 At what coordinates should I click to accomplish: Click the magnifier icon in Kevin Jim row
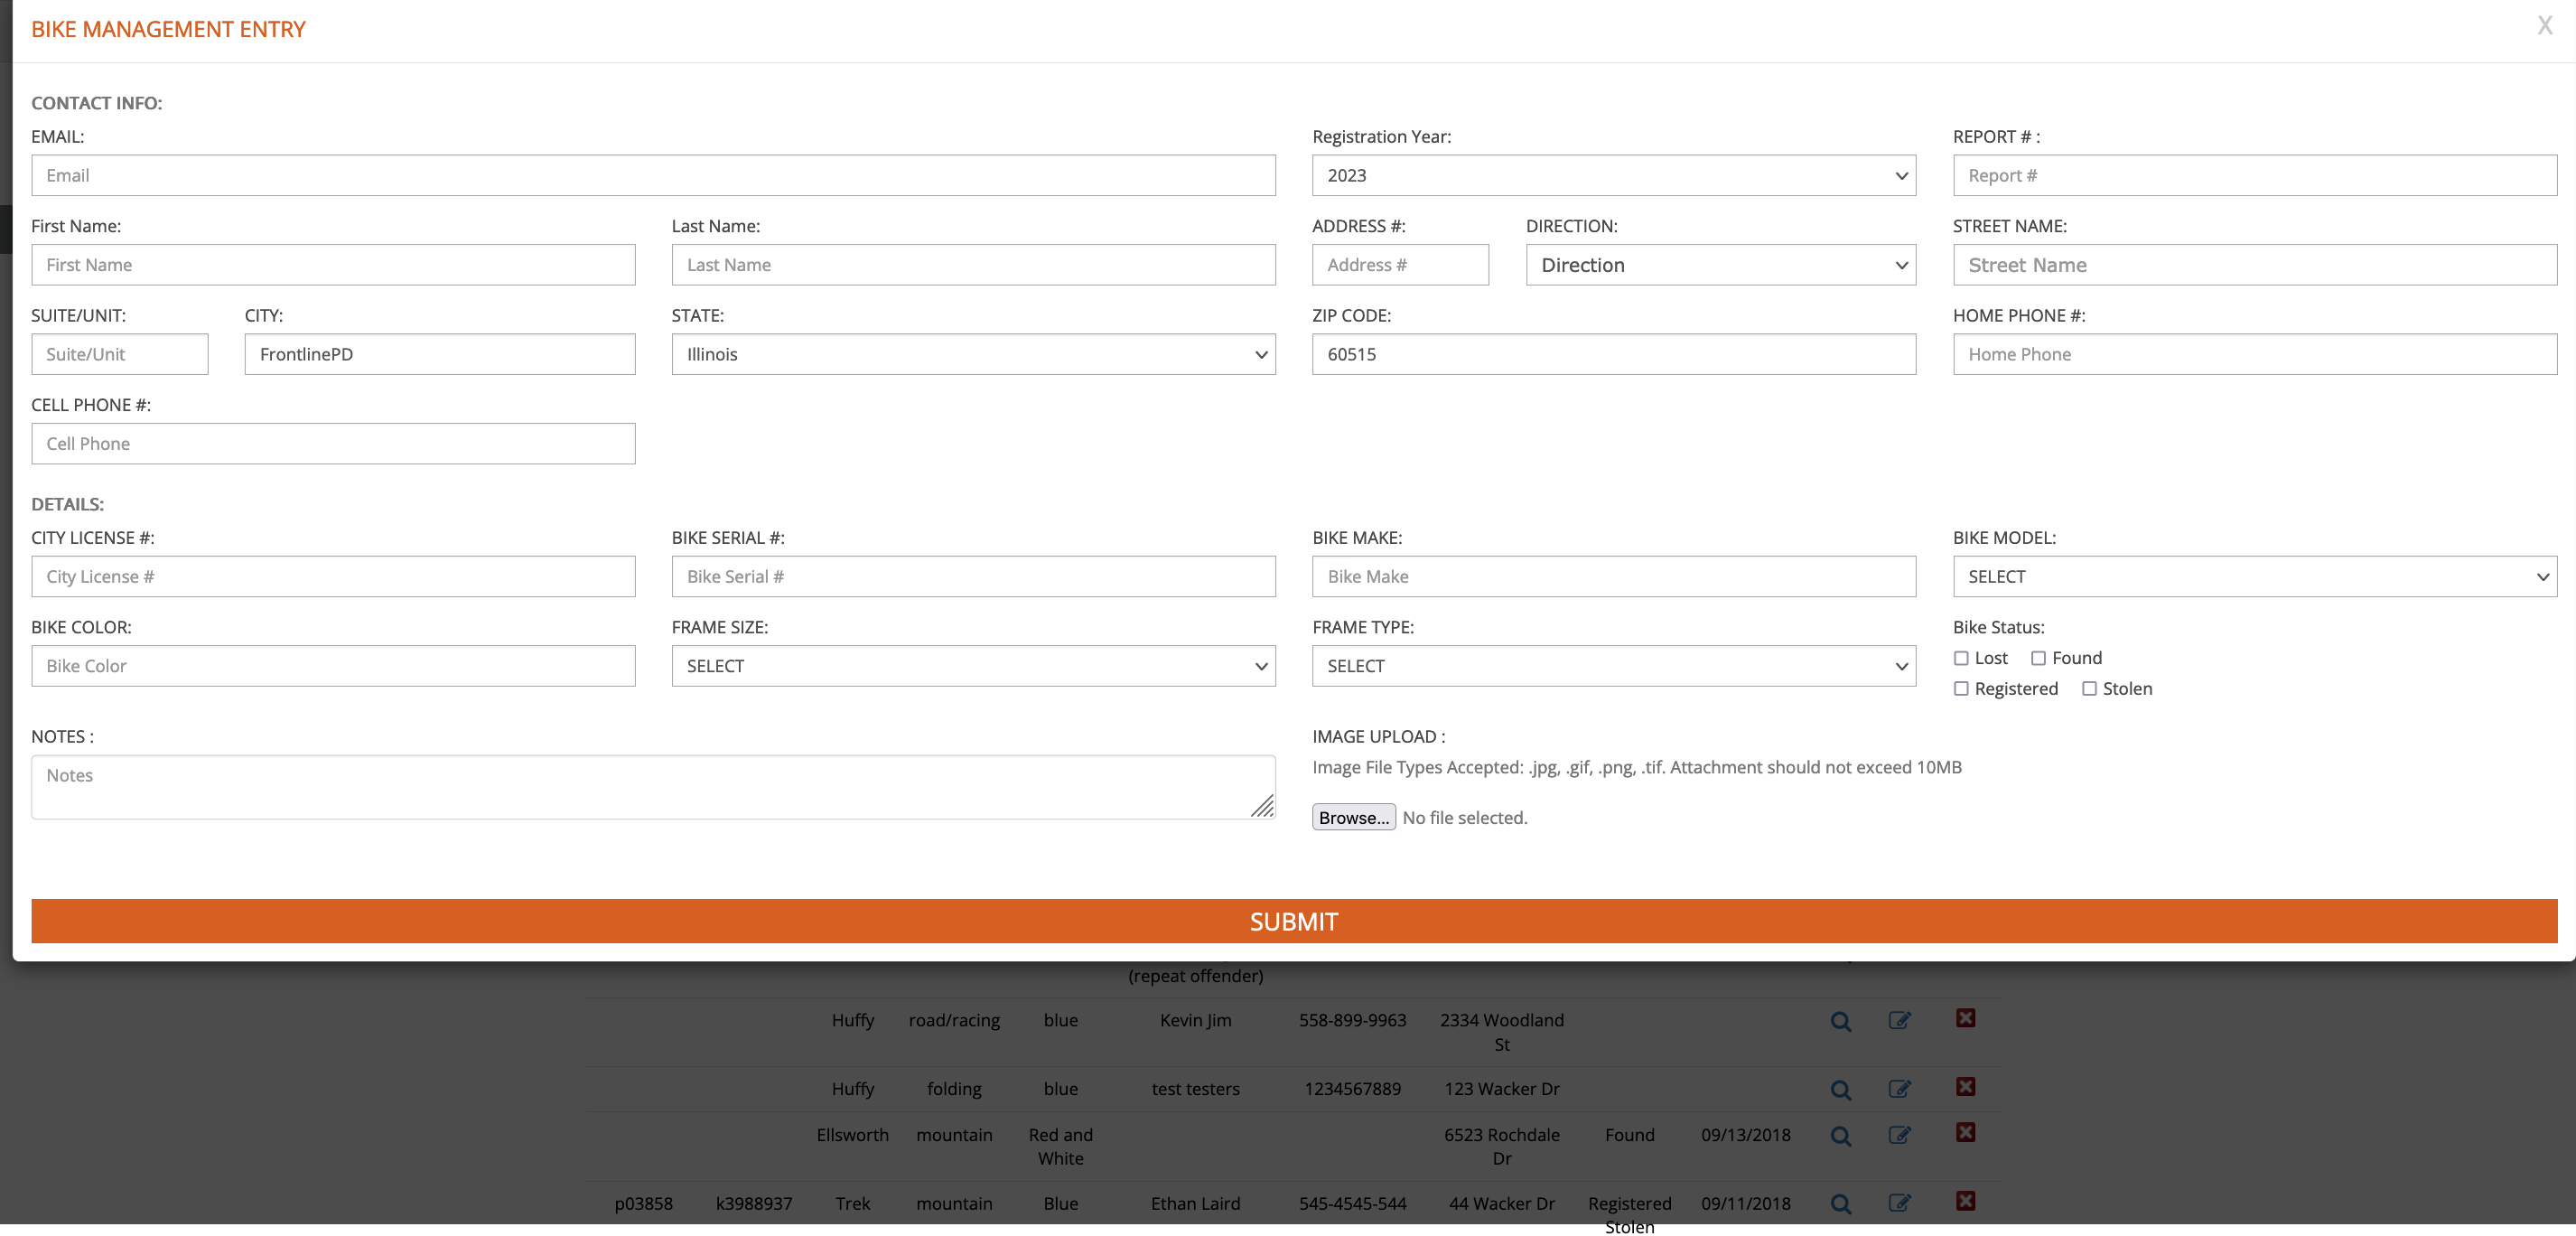[x=1840, y=1021]
